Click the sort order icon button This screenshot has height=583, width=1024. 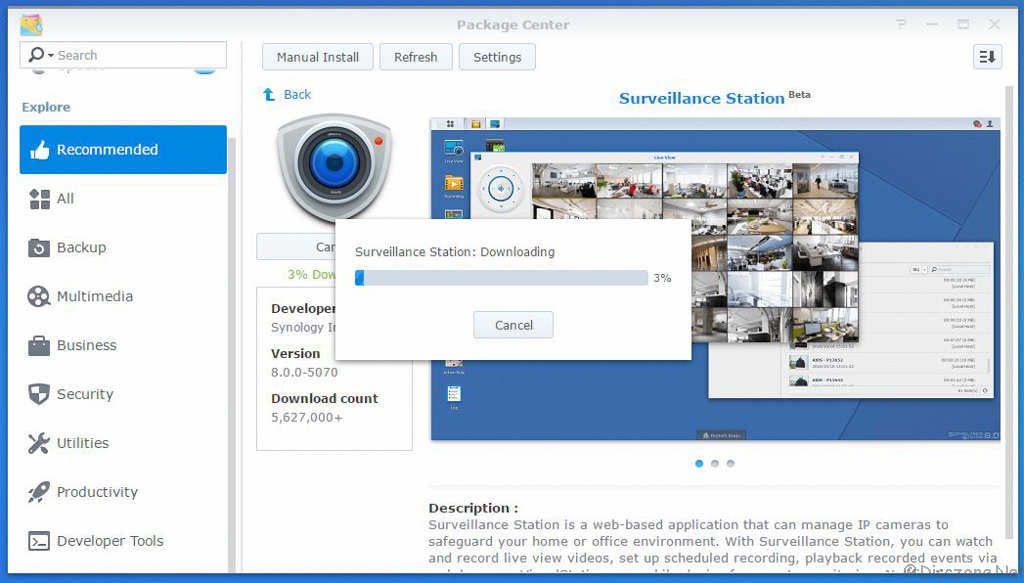[987, 57]
